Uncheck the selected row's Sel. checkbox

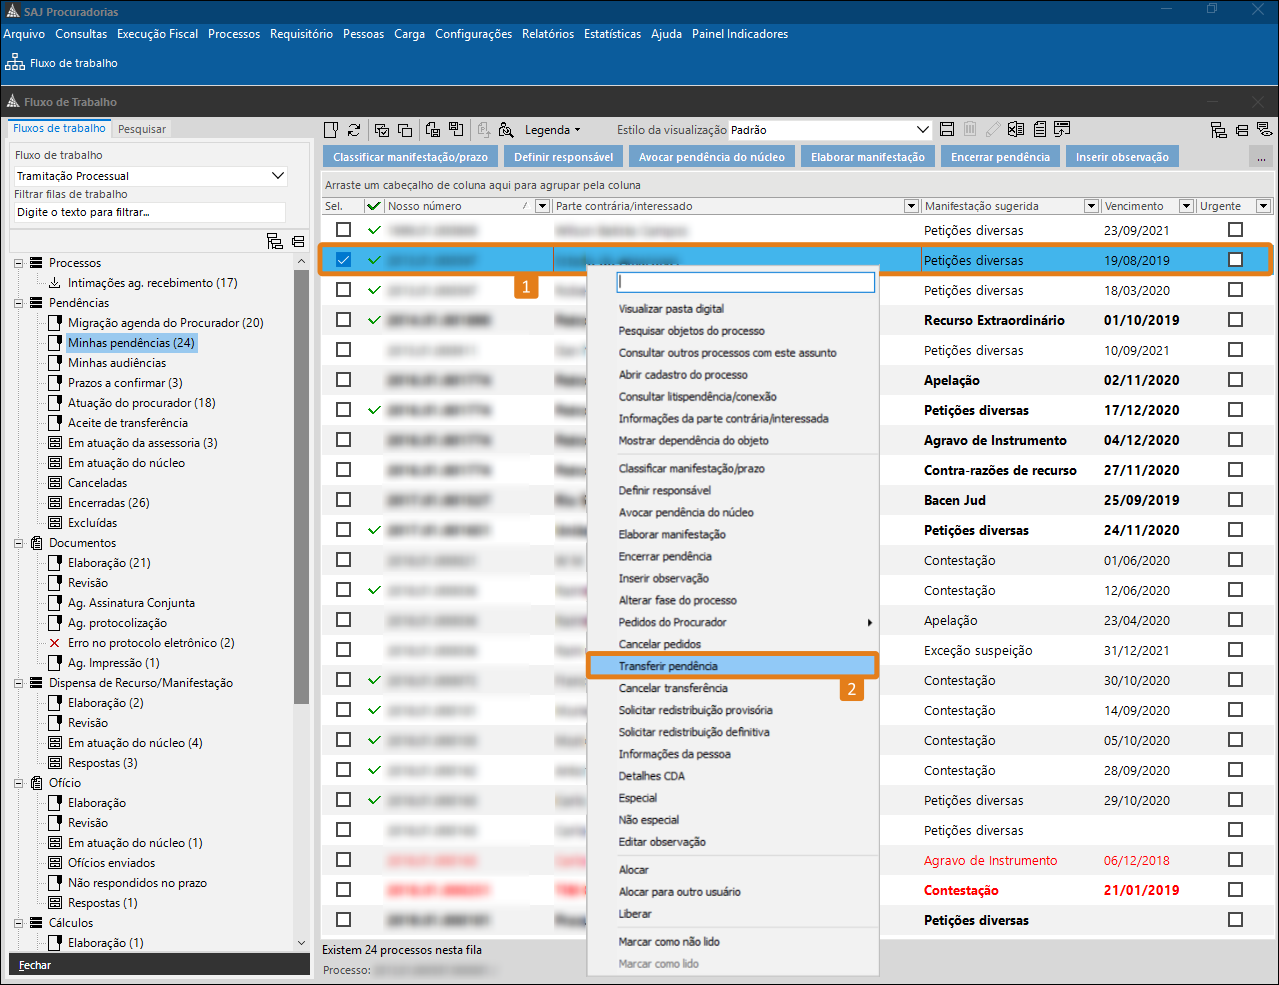tap(343, 260)
